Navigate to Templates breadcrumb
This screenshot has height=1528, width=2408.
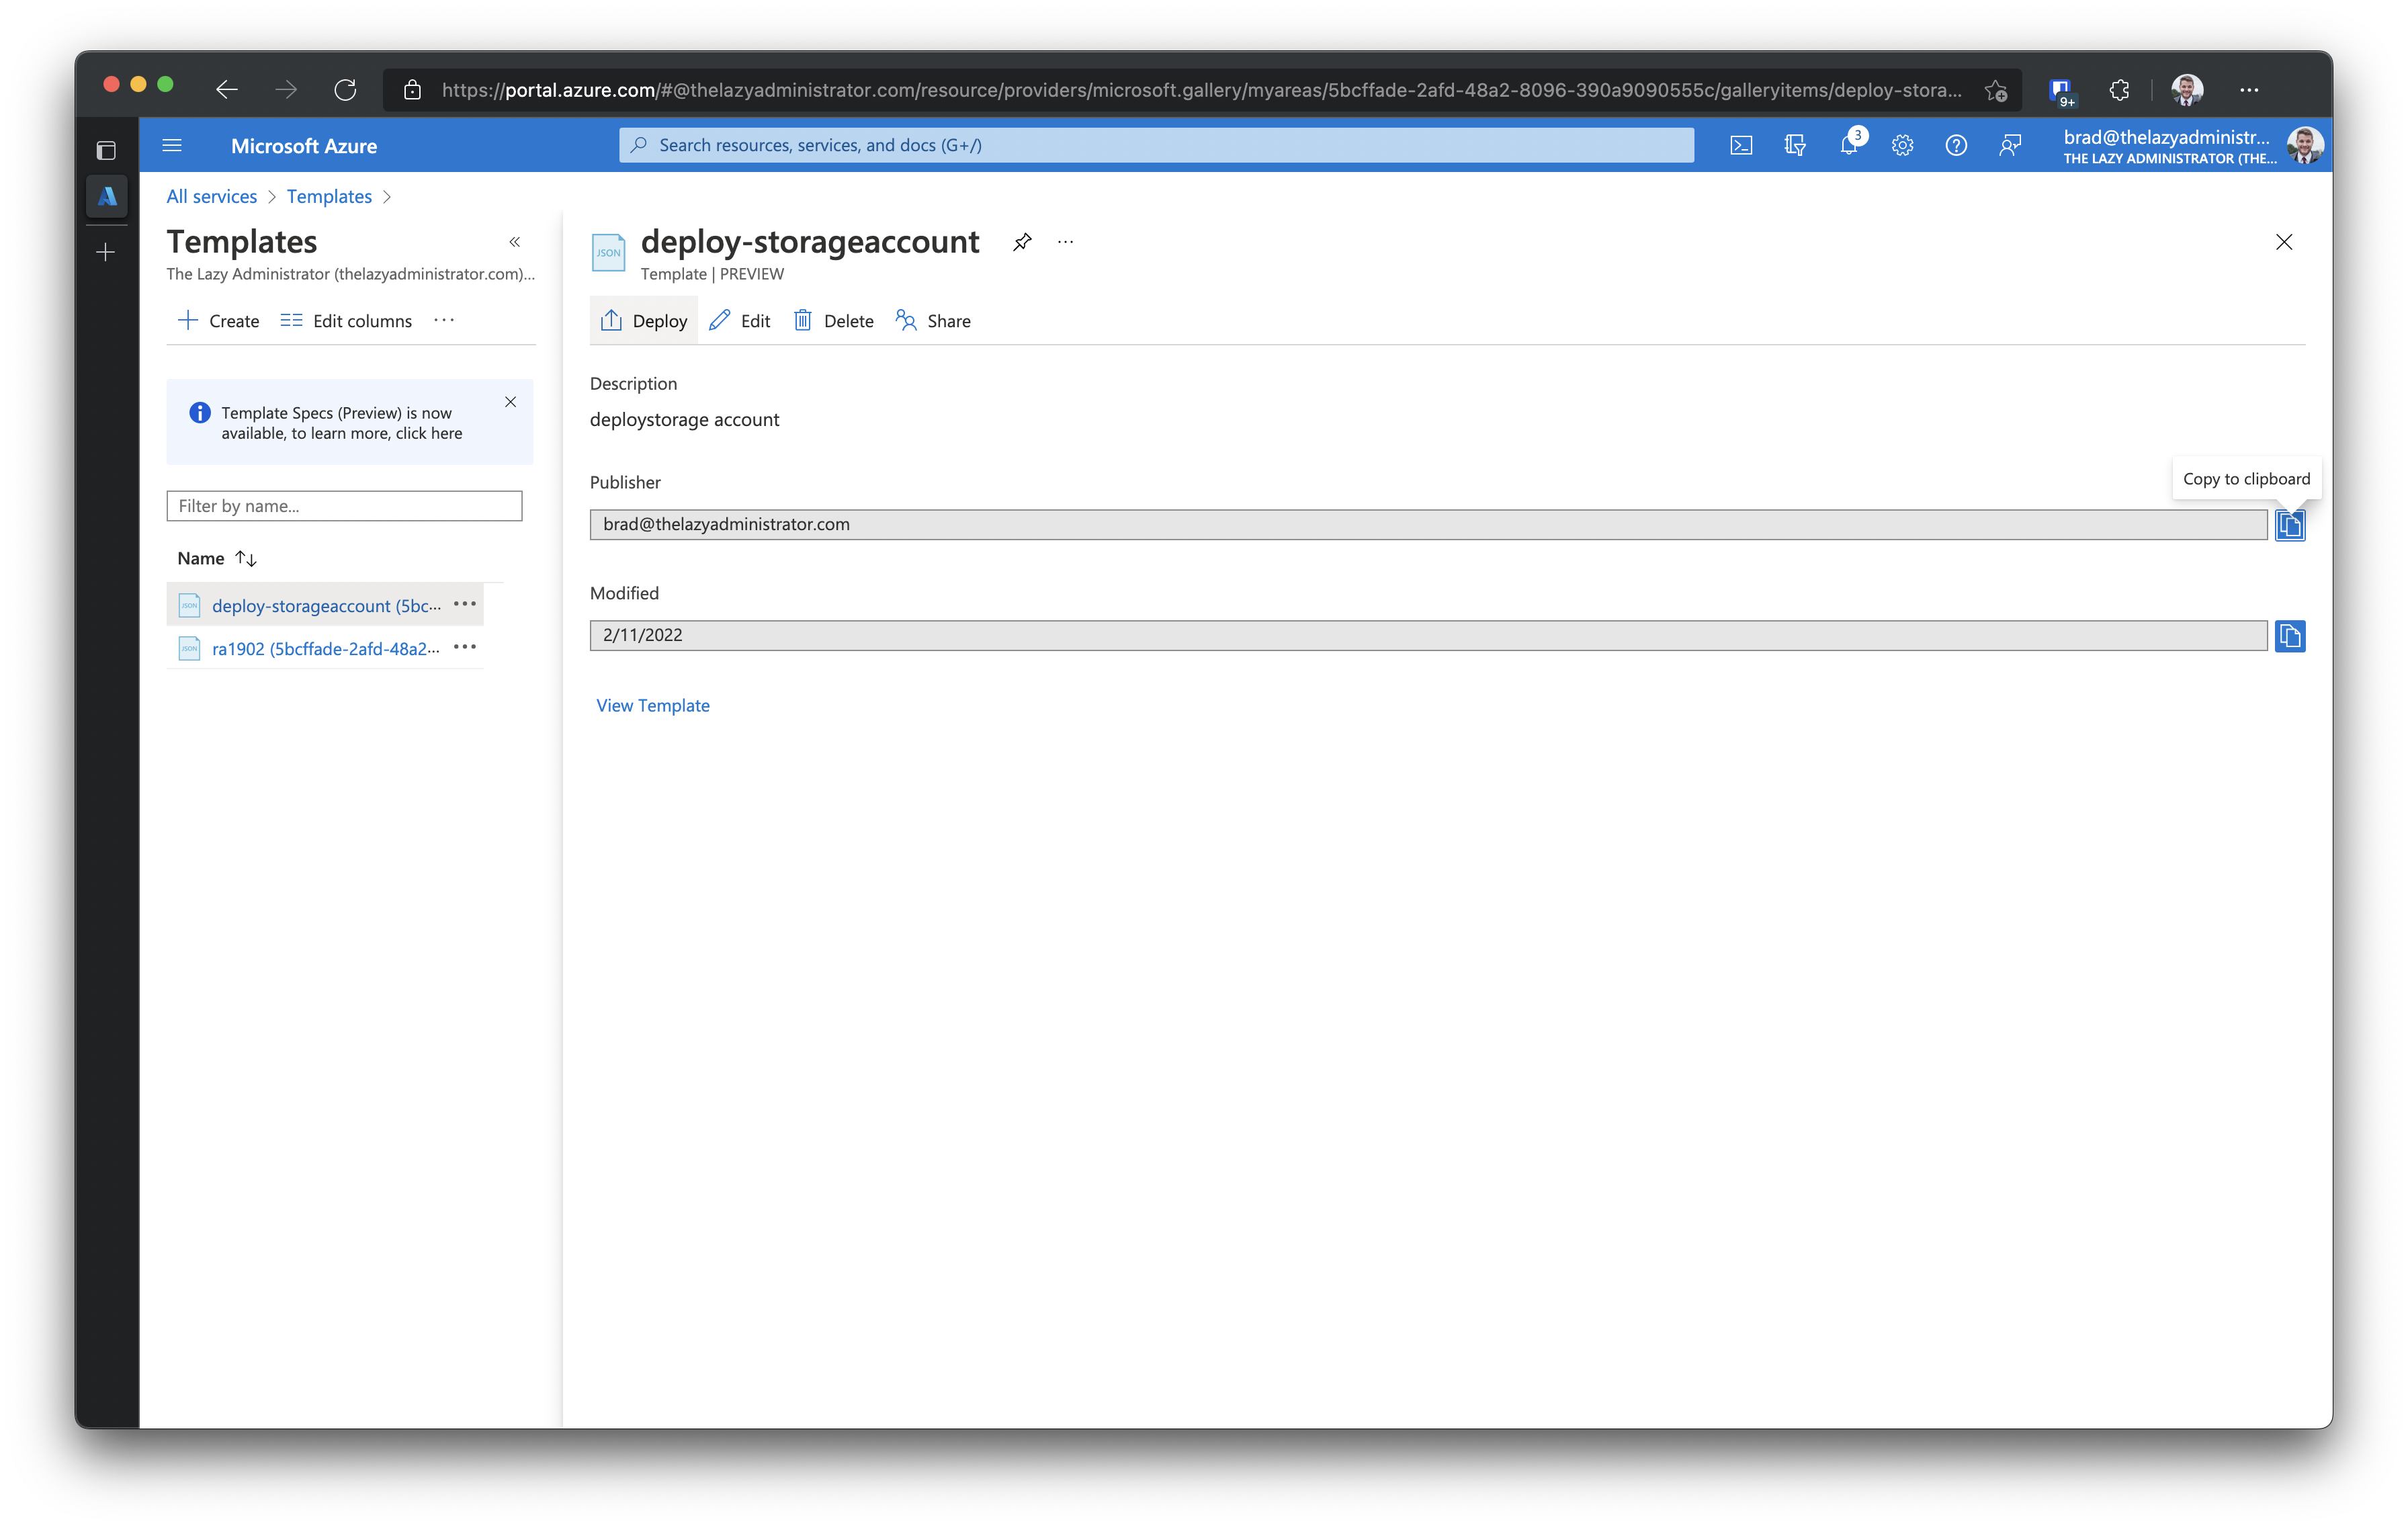[329, 197]
